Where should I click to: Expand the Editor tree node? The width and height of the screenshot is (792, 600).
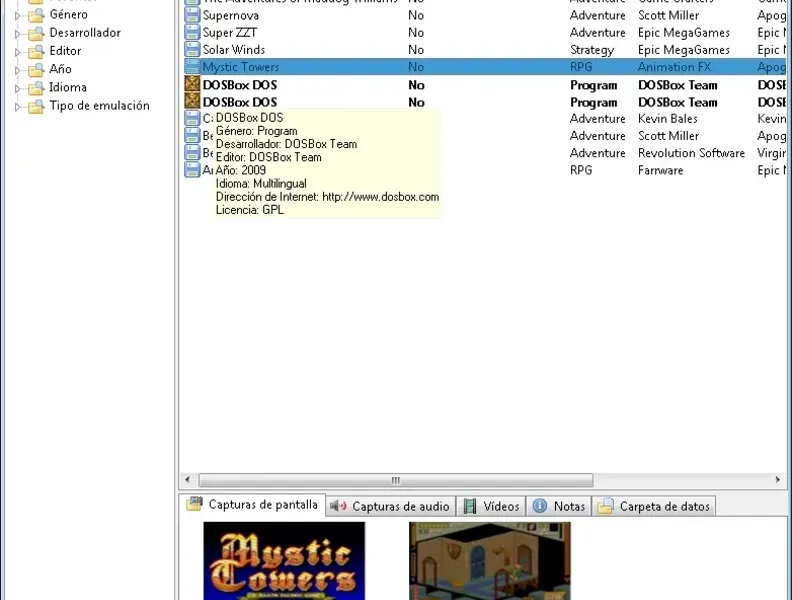pyautogui.click(x=17, y=52)
